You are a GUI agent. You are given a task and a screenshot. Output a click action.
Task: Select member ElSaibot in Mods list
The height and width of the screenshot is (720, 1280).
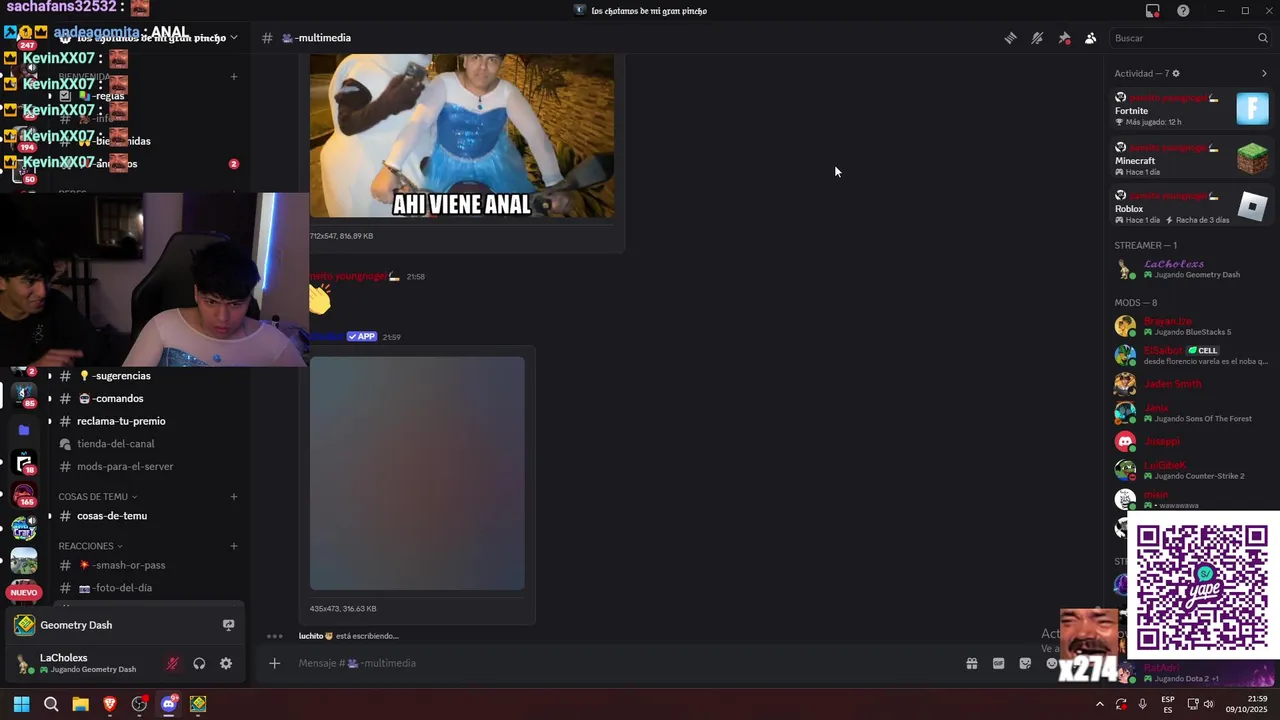1192,355
